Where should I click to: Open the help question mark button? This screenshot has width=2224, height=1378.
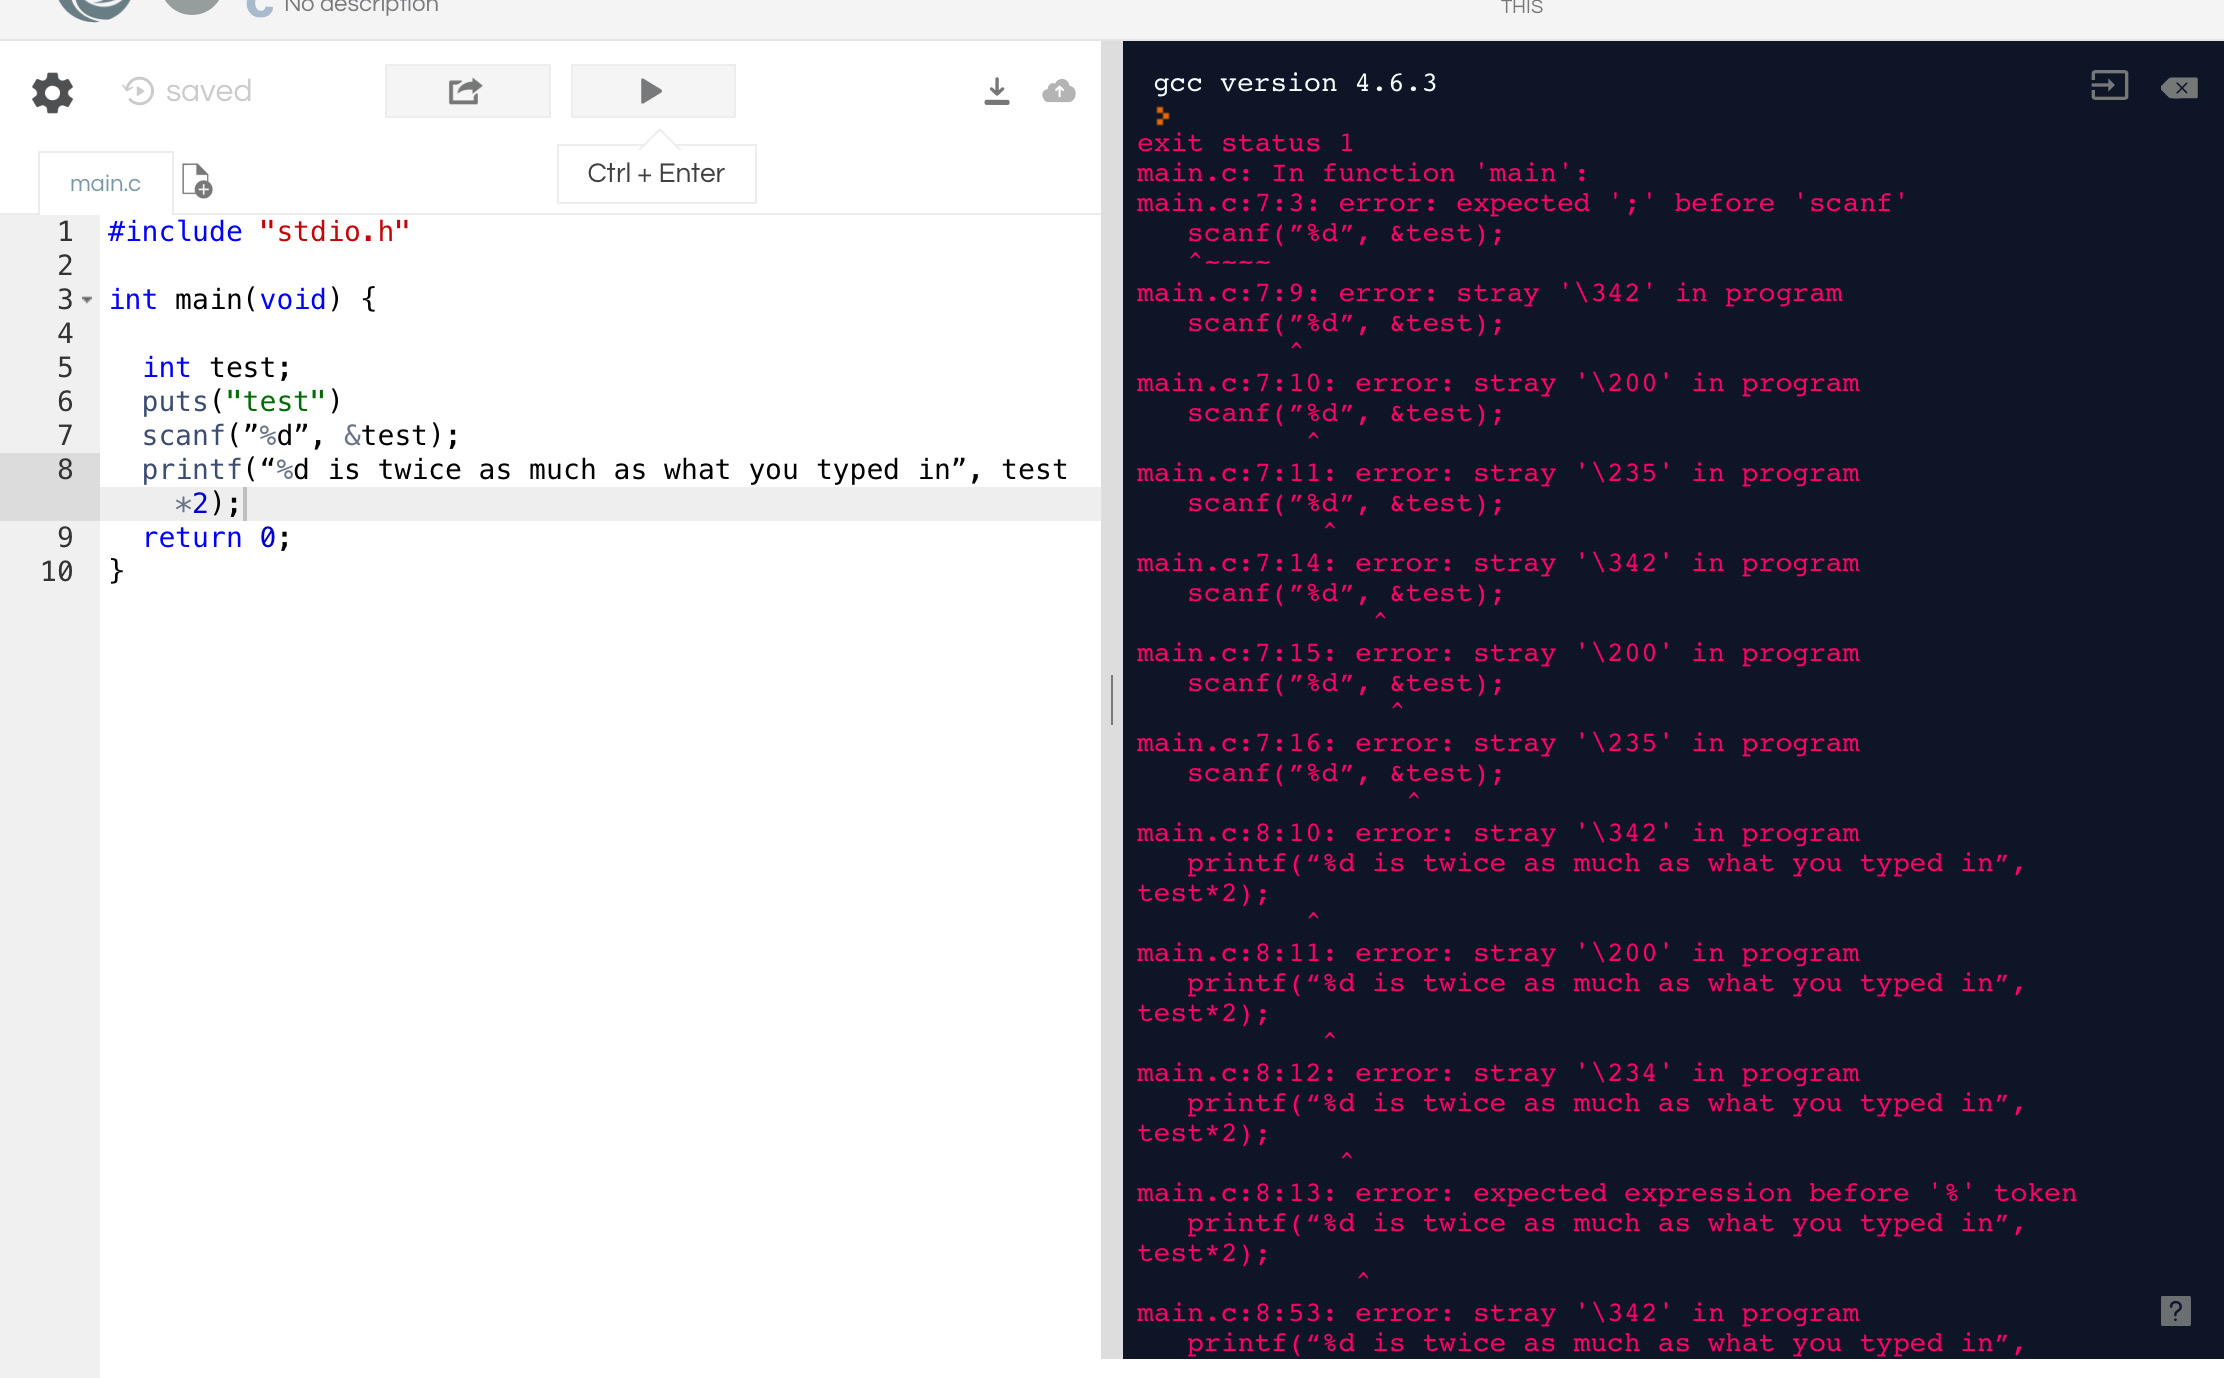(x=2175, y=1310)
